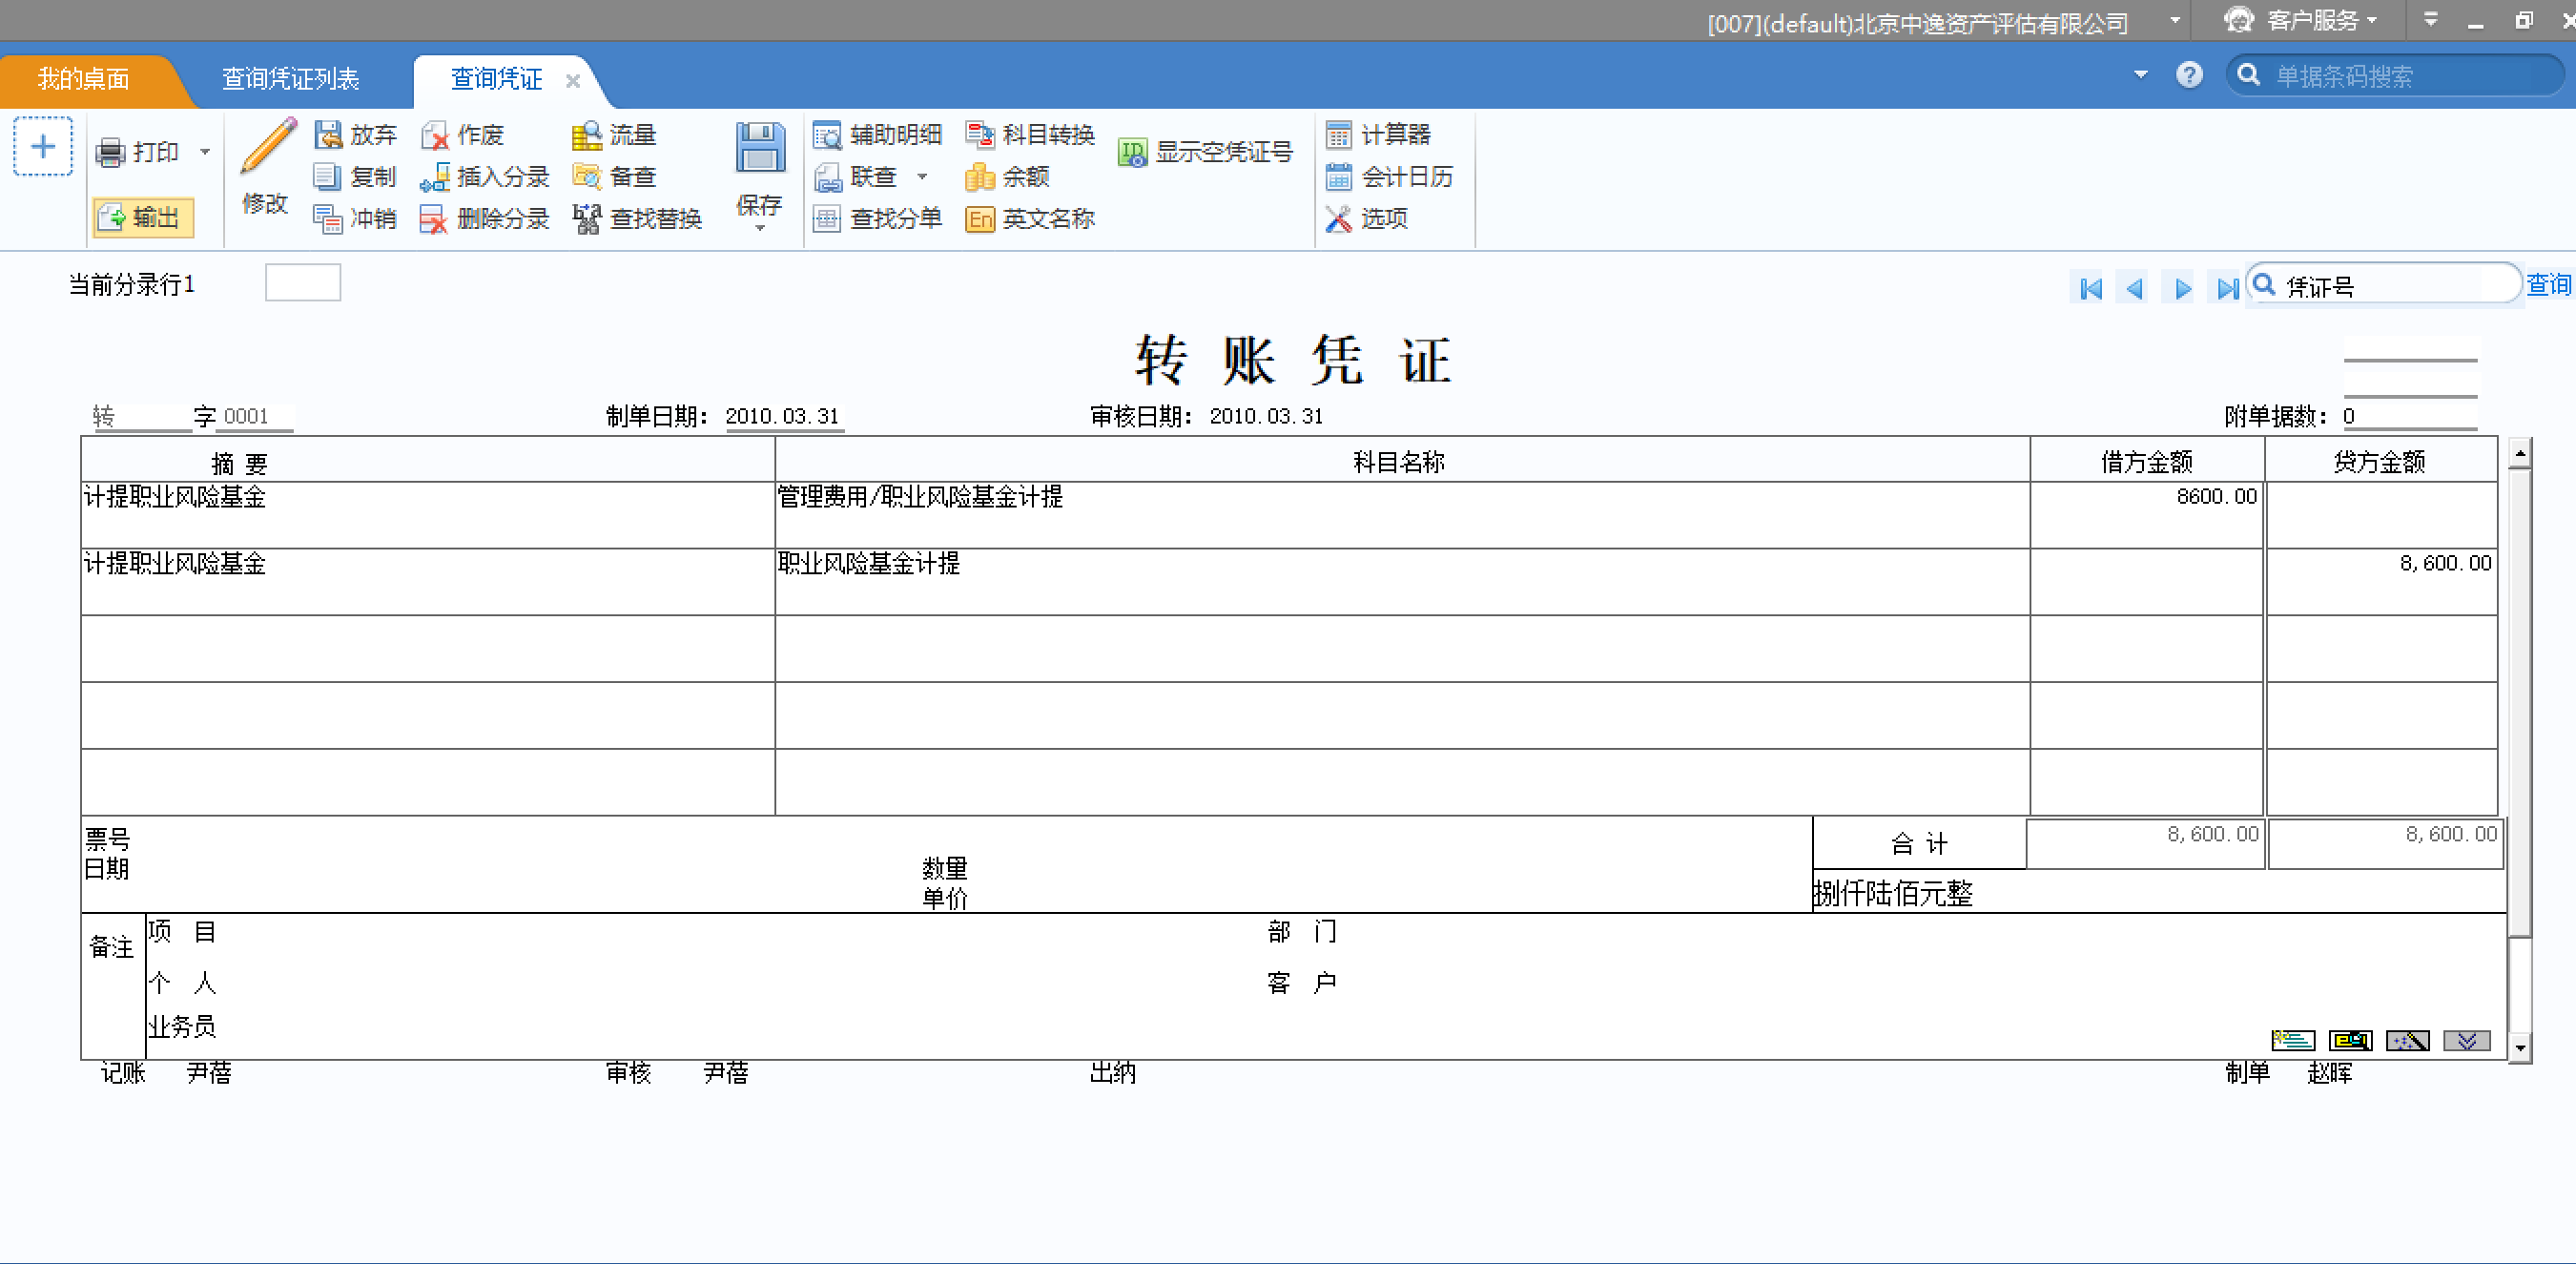This screenshot has height=1264, width=2576.
Task: Expand the Linked Query (联查) dropdown arrow
Action: [x=922, y=177]
